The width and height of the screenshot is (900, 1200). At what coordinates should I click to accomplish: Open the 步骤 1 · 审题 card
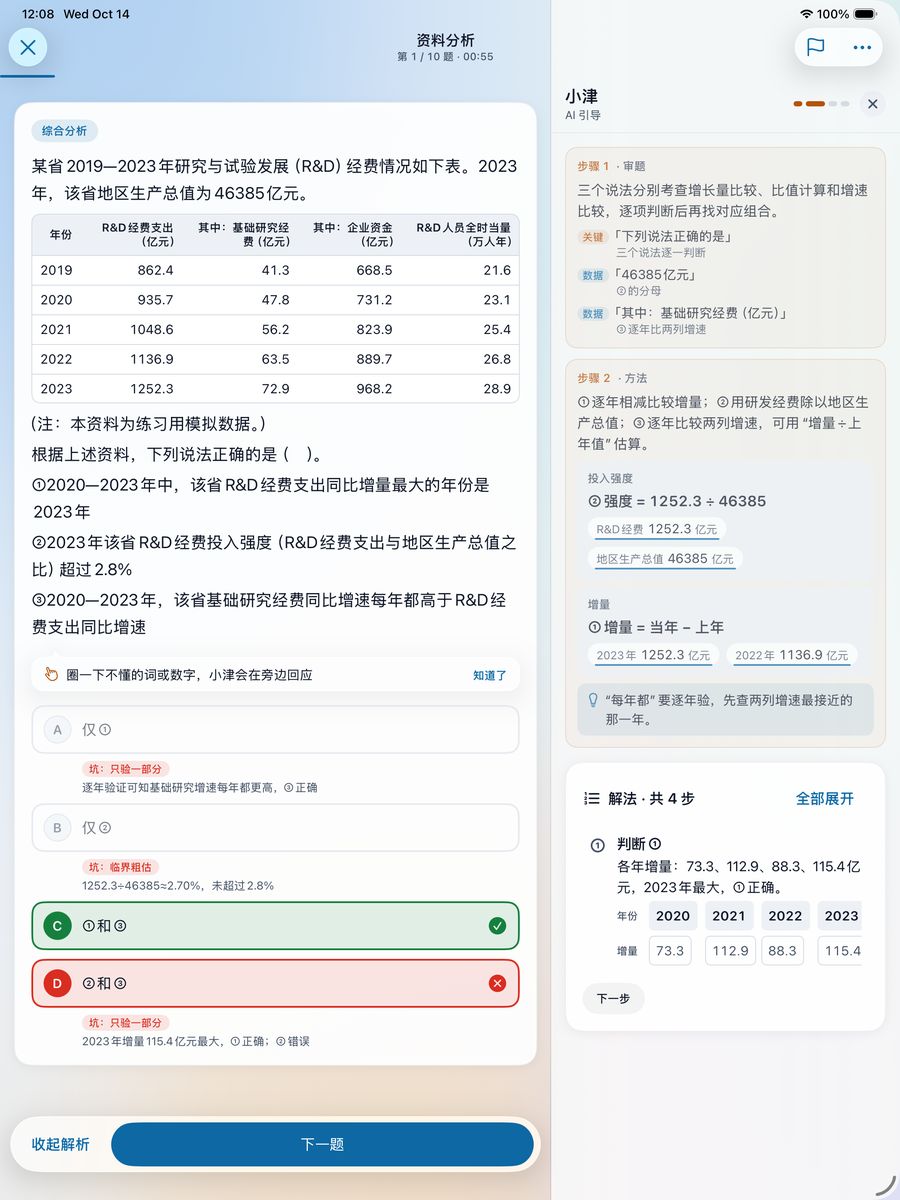(725, 249)
